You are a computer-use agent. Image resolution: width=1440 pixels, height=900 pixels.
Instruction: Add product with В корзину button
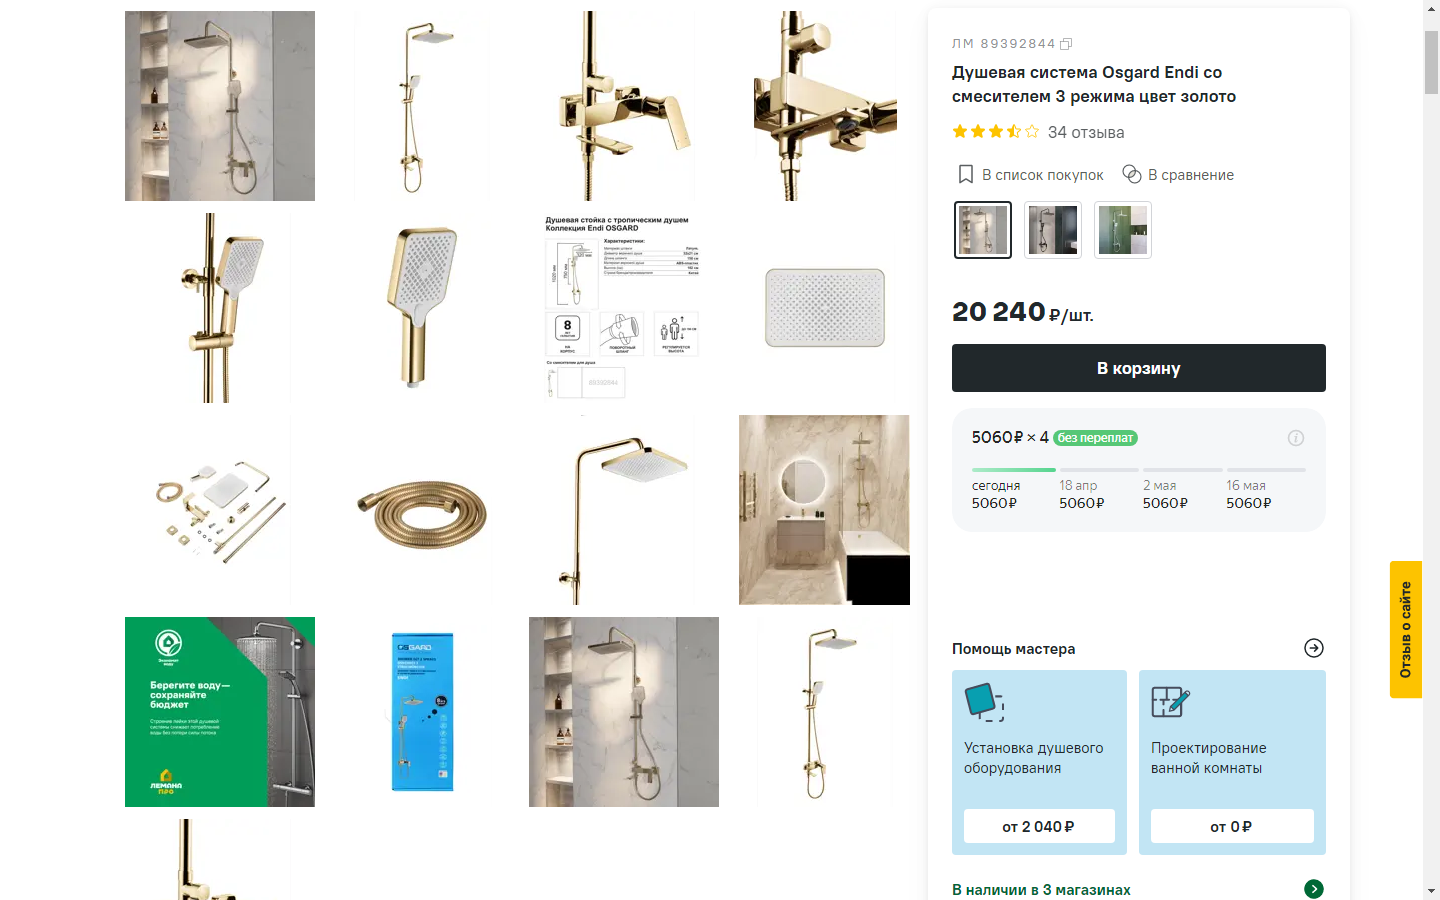[1139, 368]
